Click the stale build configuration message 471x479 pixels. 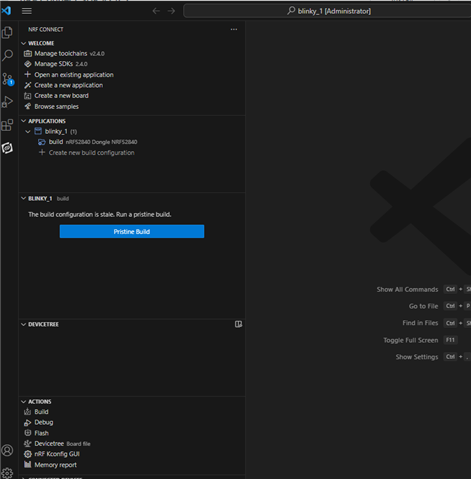[100, 214]
